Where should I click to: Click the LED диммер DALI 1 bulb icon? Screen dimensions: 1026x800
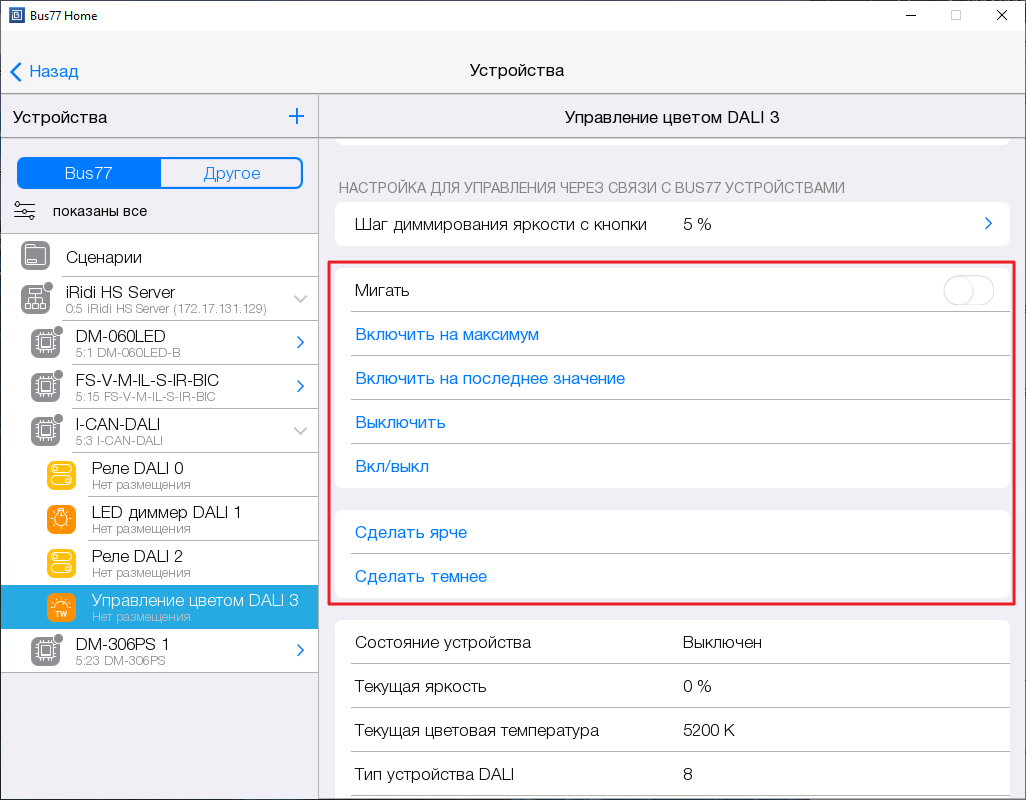61,520
